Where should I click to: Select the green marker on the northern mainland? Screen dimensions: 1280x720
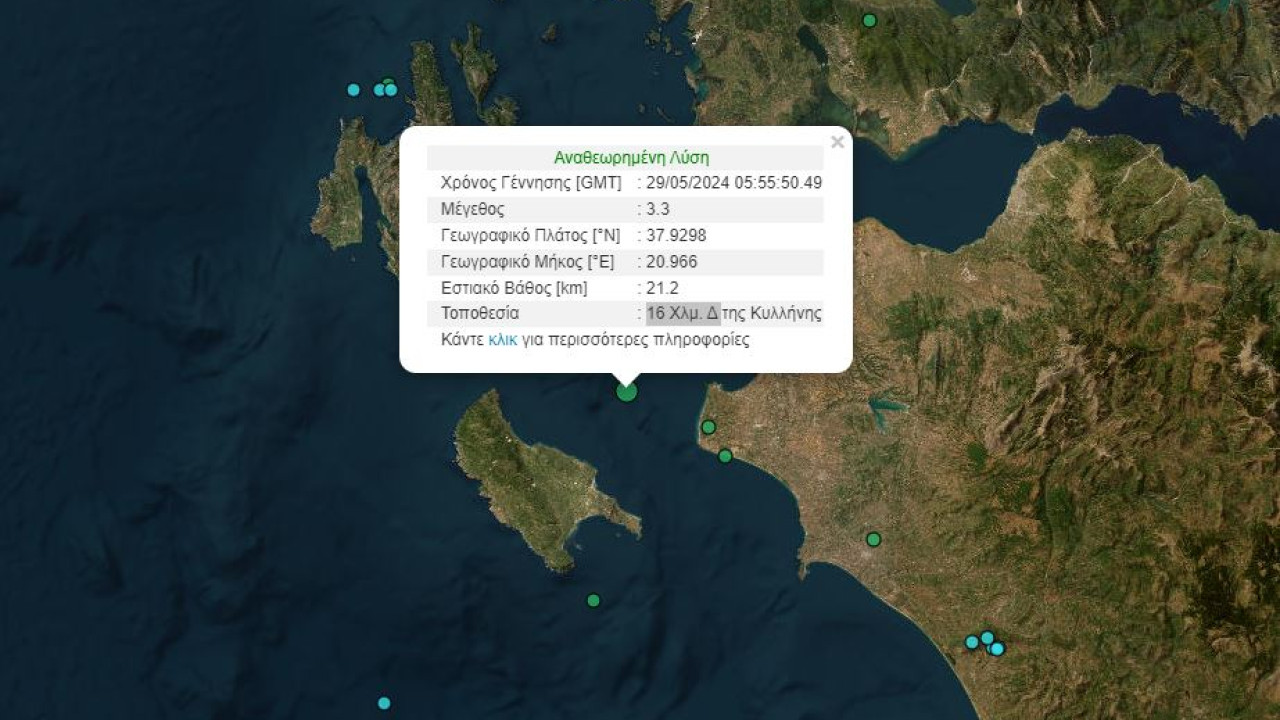coord(869,20)
